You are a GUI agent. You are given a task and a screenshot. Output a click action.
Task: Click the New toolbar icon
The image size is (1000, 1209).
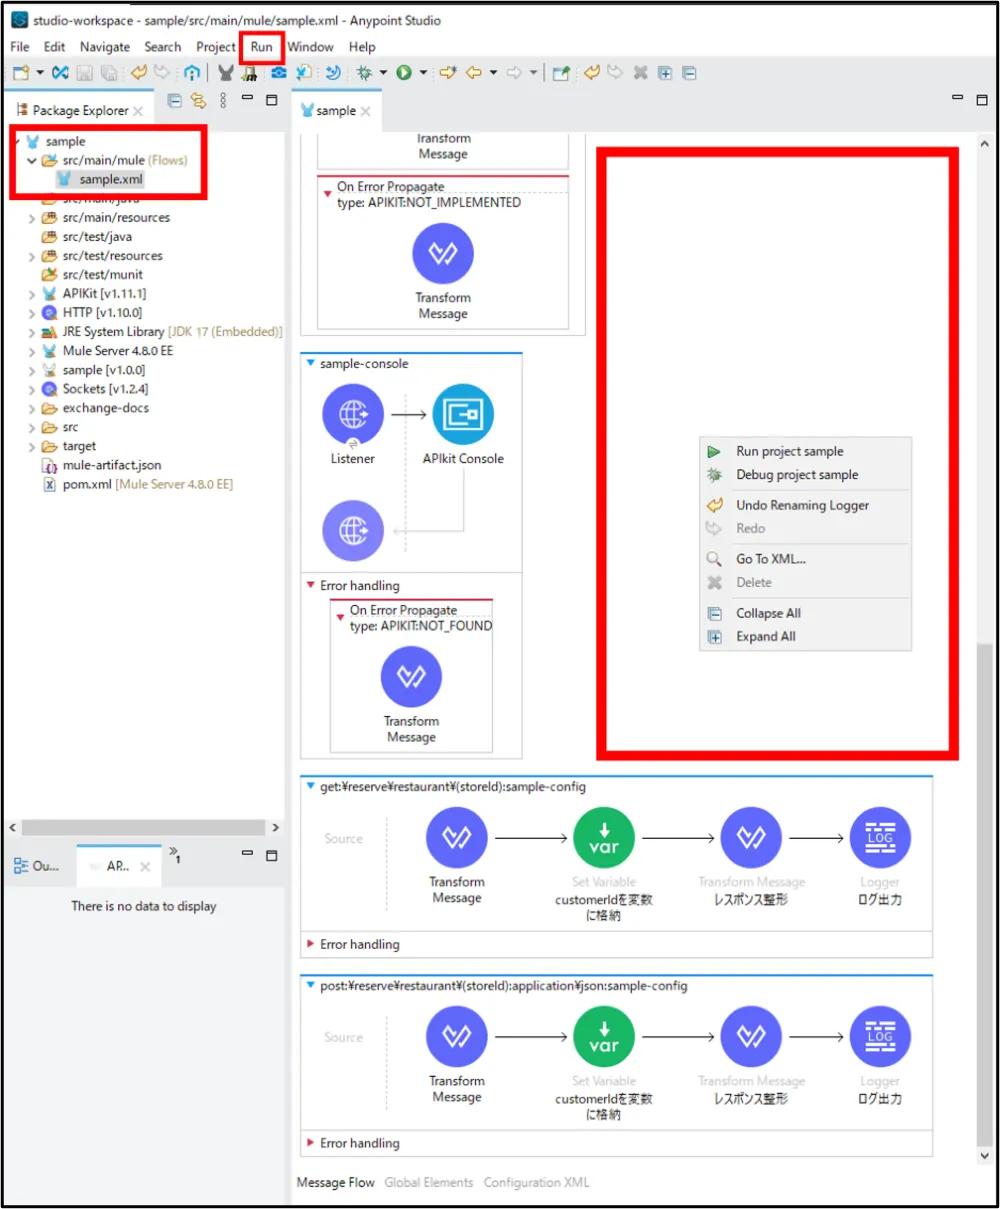[x=21, y=73]
